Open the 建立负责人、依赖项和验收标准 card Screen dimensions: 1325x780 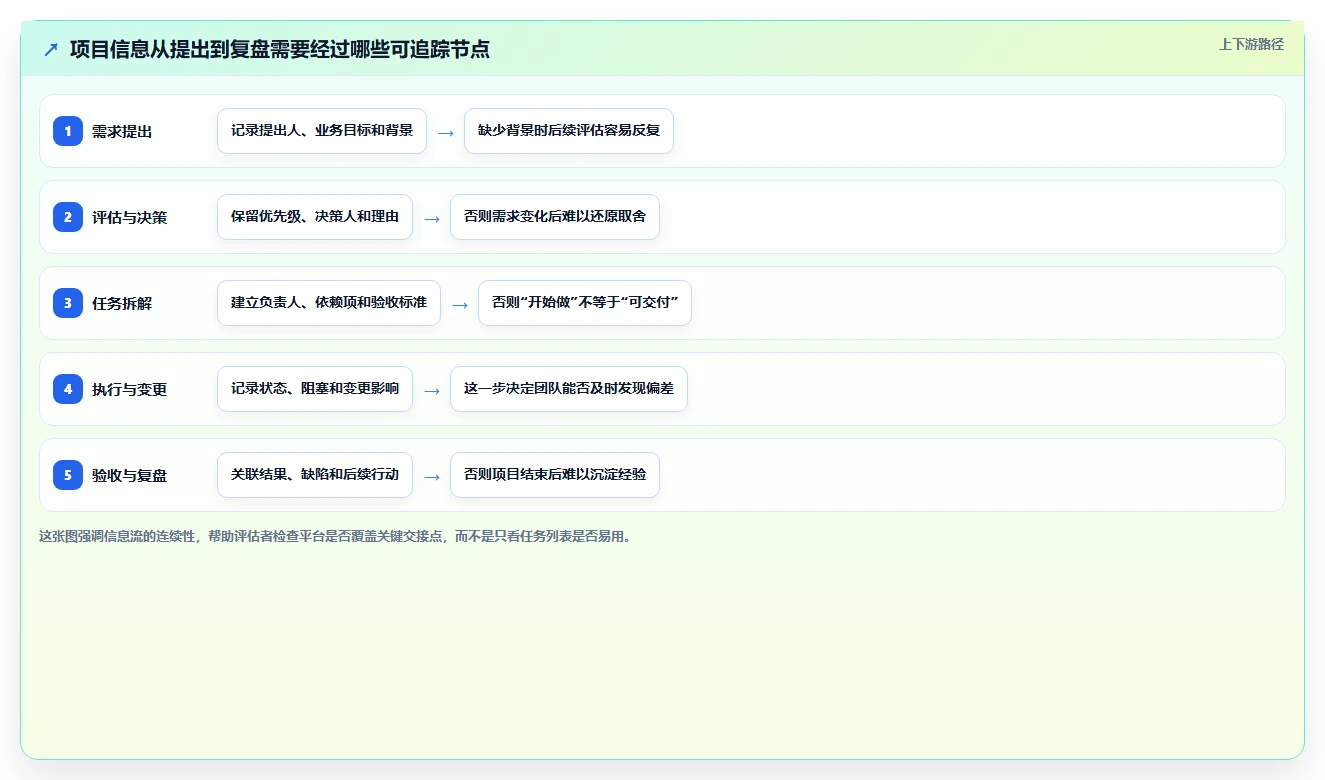pyautogui.click(x=329, y=303)
